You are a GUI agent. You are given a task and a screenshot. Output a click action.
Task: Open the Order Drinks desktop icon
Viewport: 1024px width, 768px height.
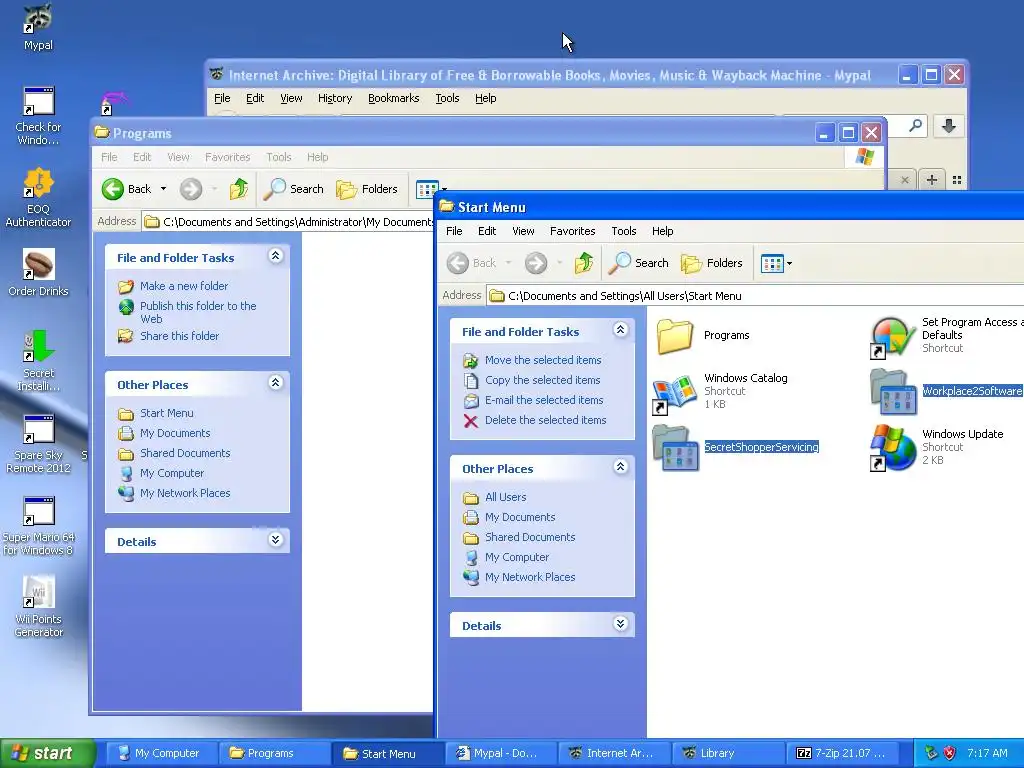coord(38,273)
